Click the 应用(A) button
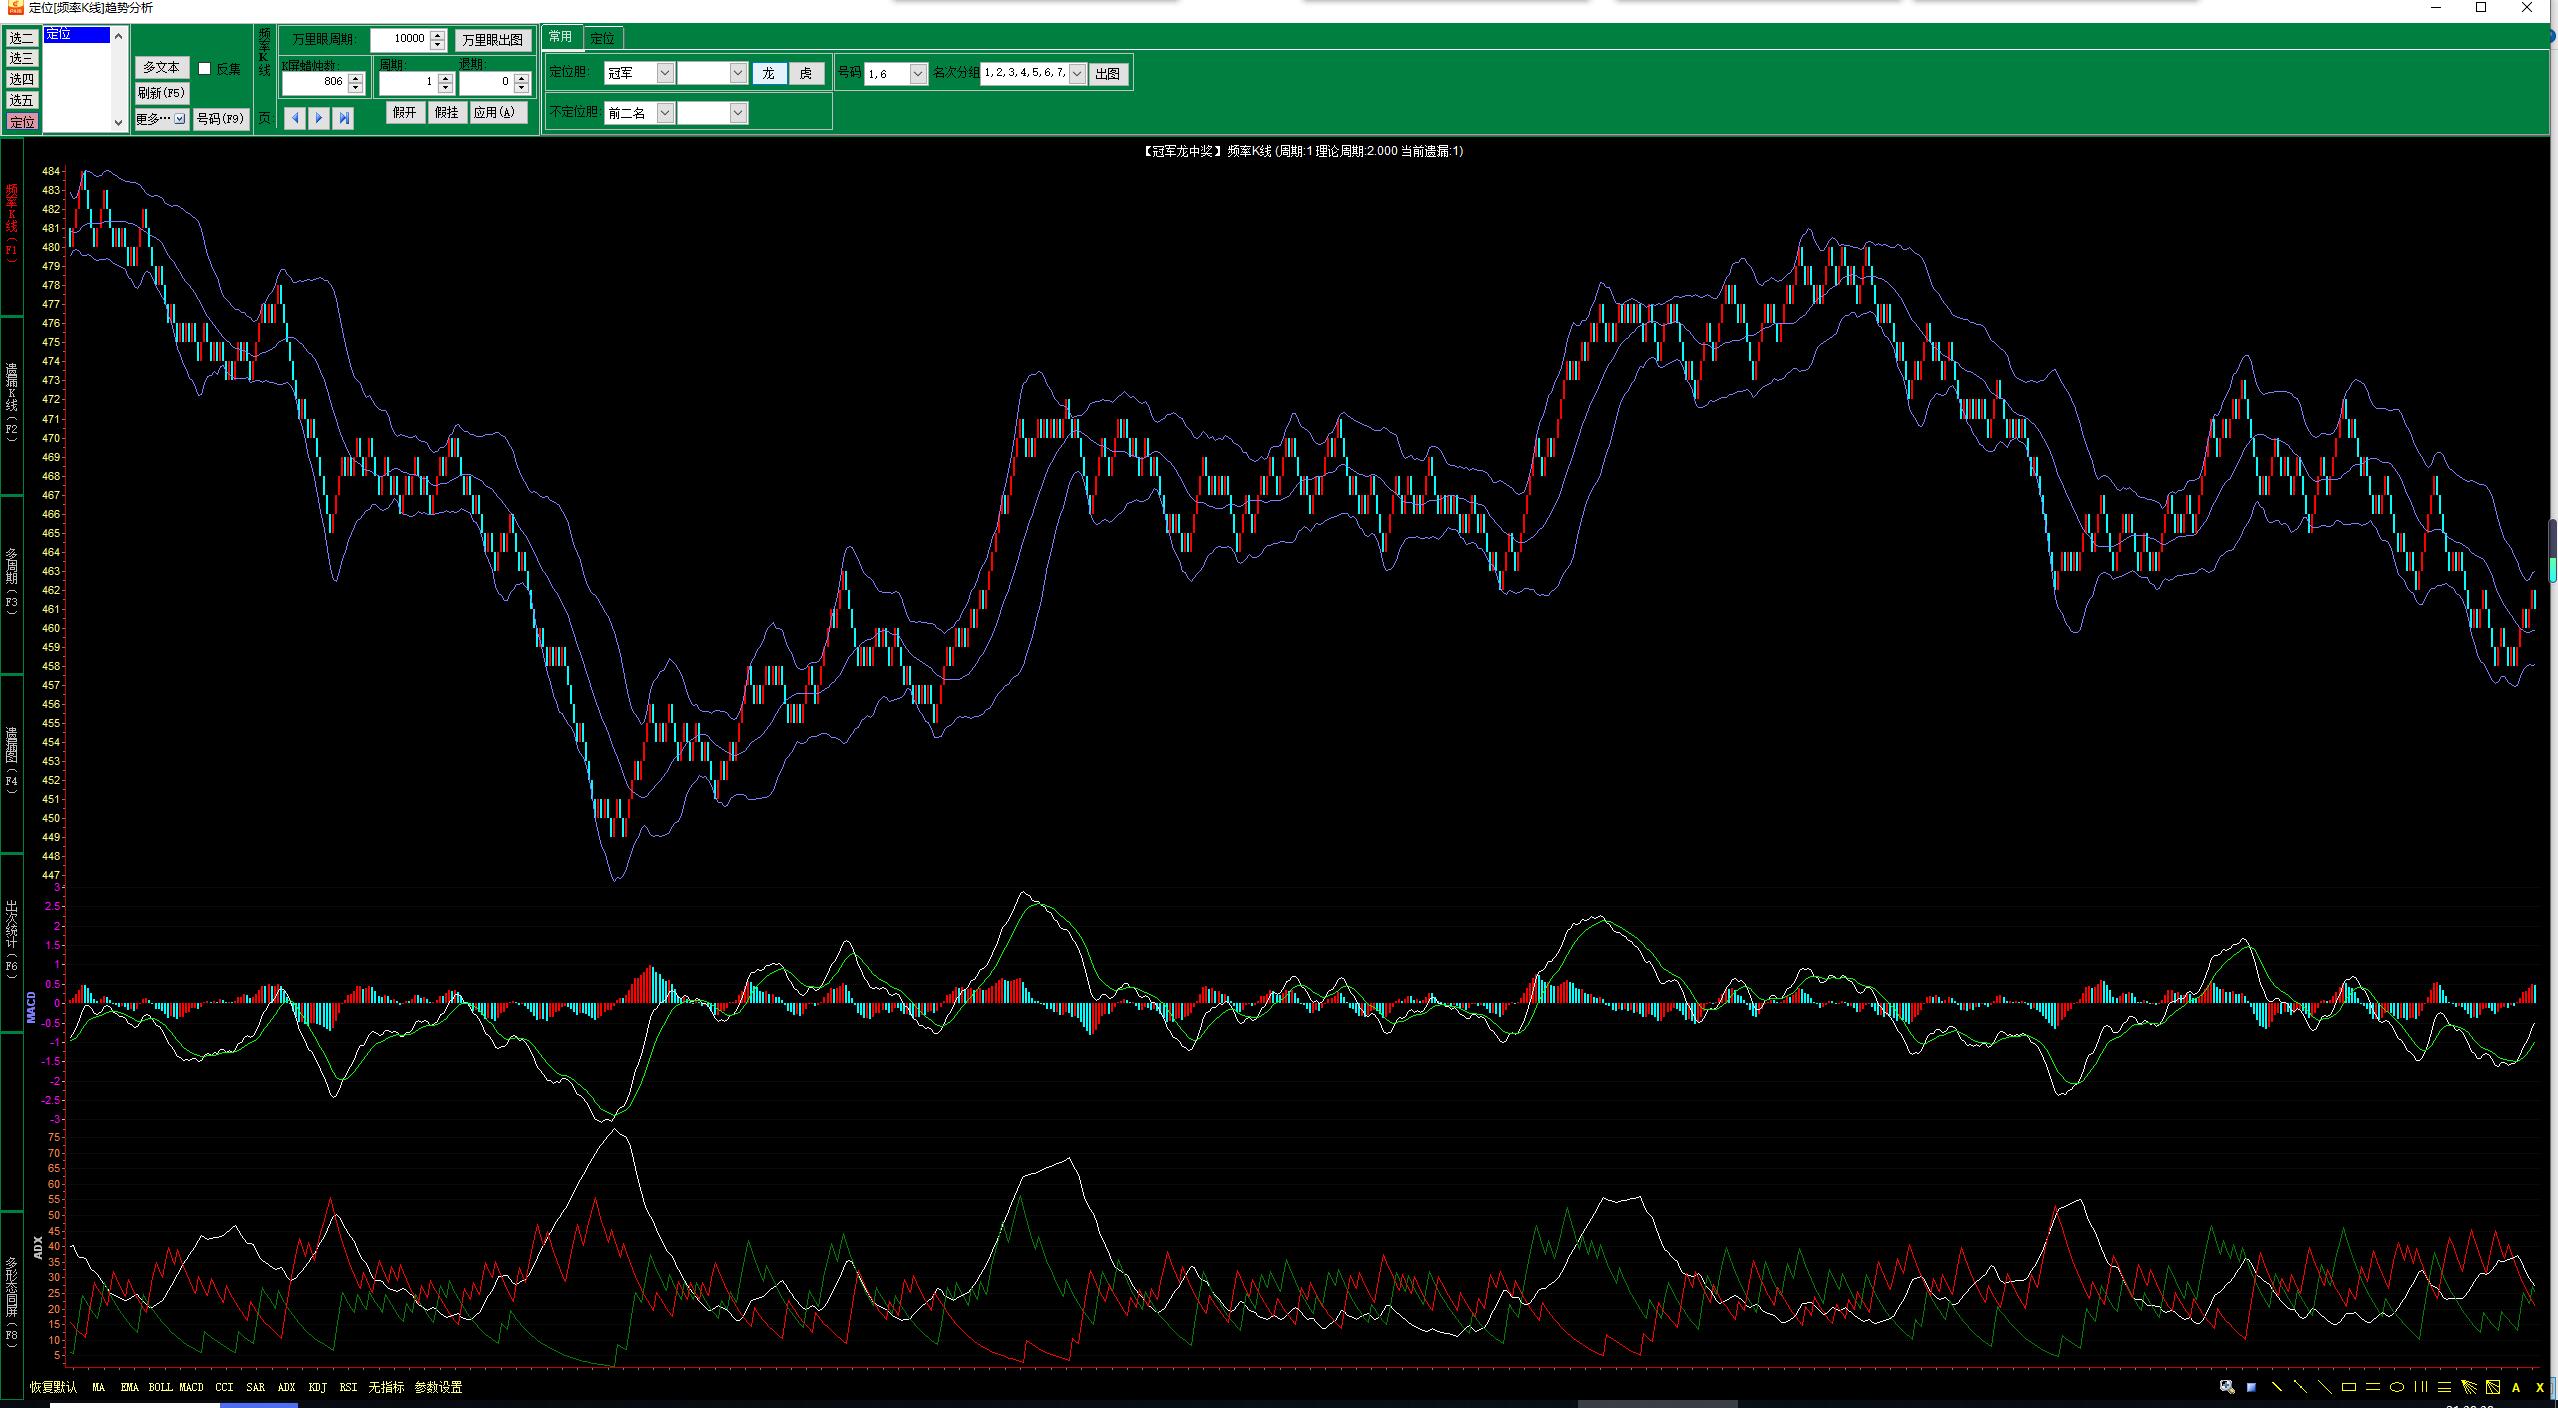Image resolution: width=2558 pixels, height=1408 pixels. [x=497, y=113]
